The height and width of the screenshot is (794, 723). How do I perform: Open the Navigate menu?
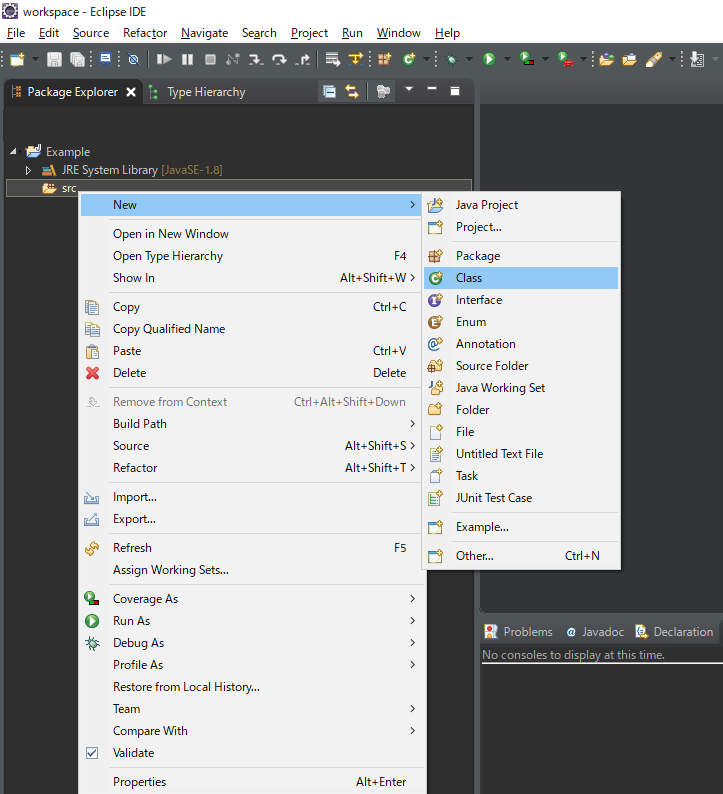tap(205, 33)
